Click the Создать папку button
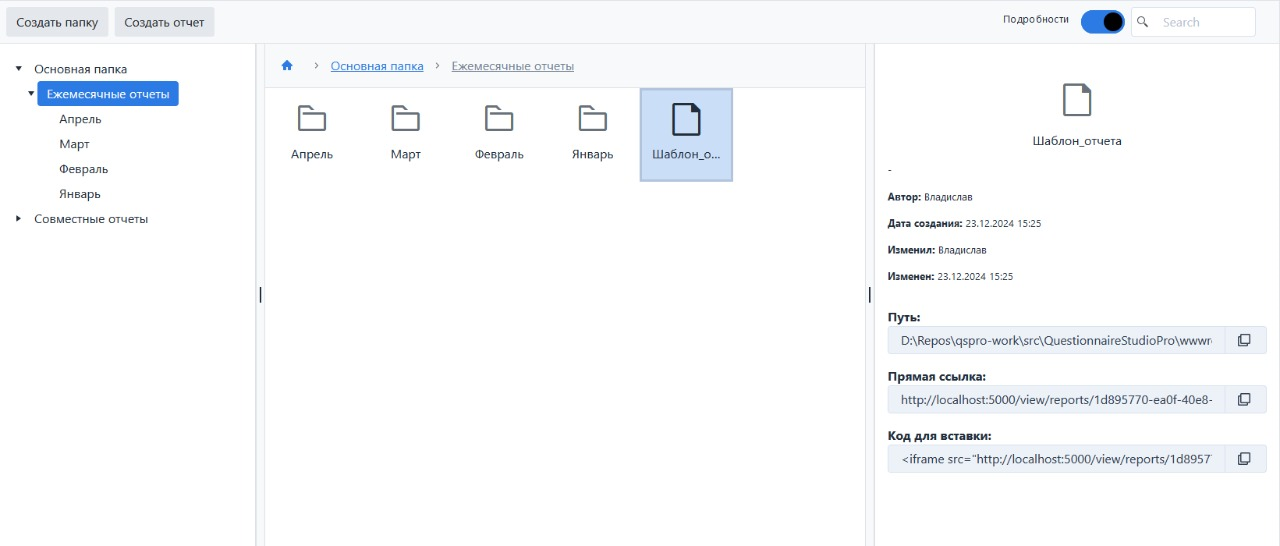Viewport: 1280px width, 546px height. 57,22
